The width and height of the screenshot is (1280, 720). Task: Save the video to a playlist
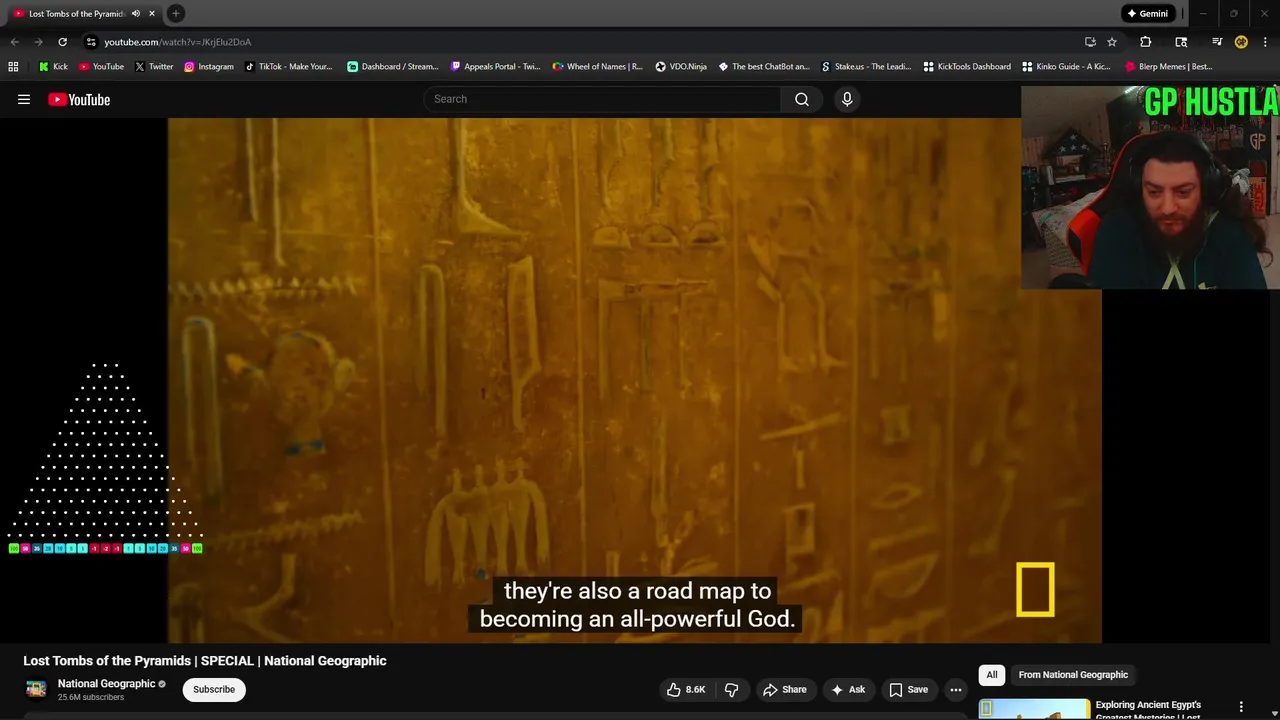point(909,689)
